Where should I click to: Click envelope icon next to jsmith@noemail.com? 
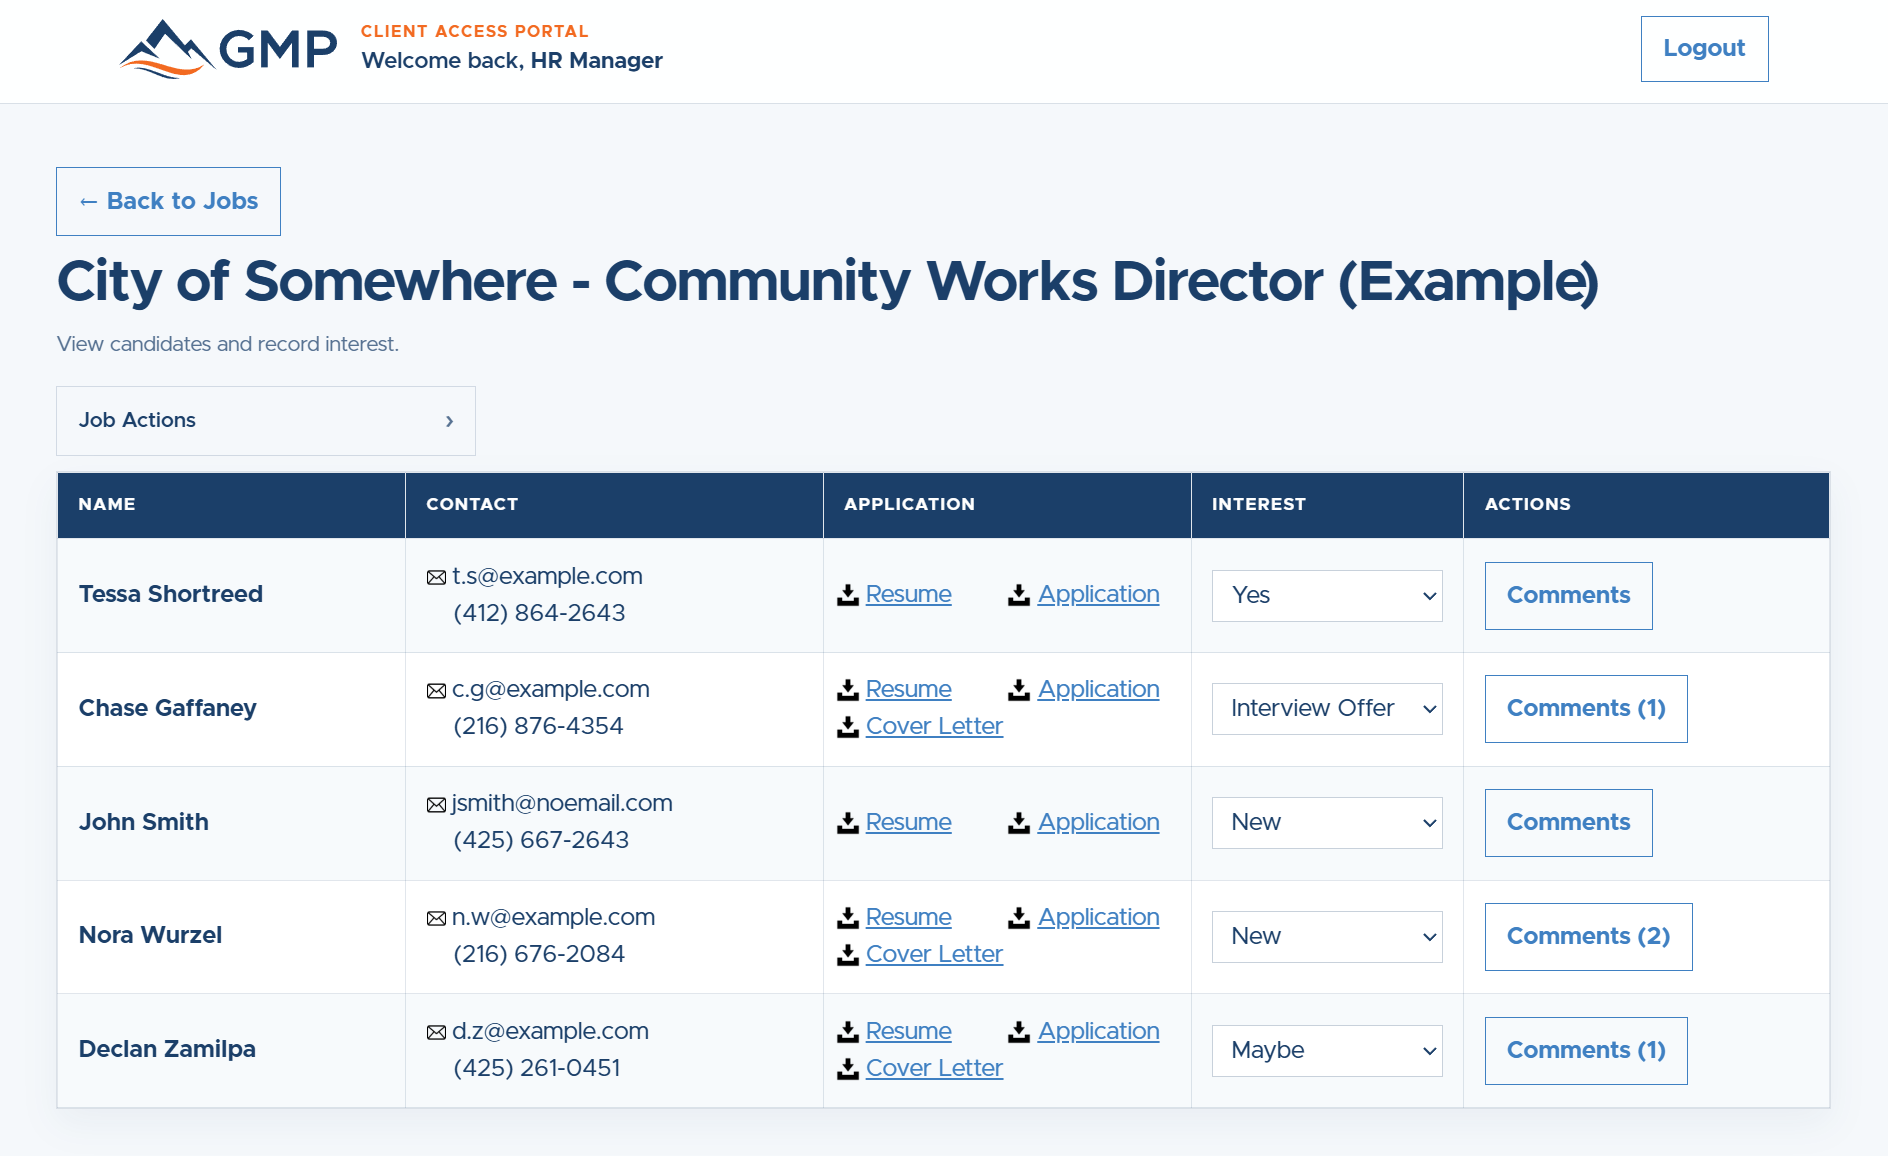[436, 805]
